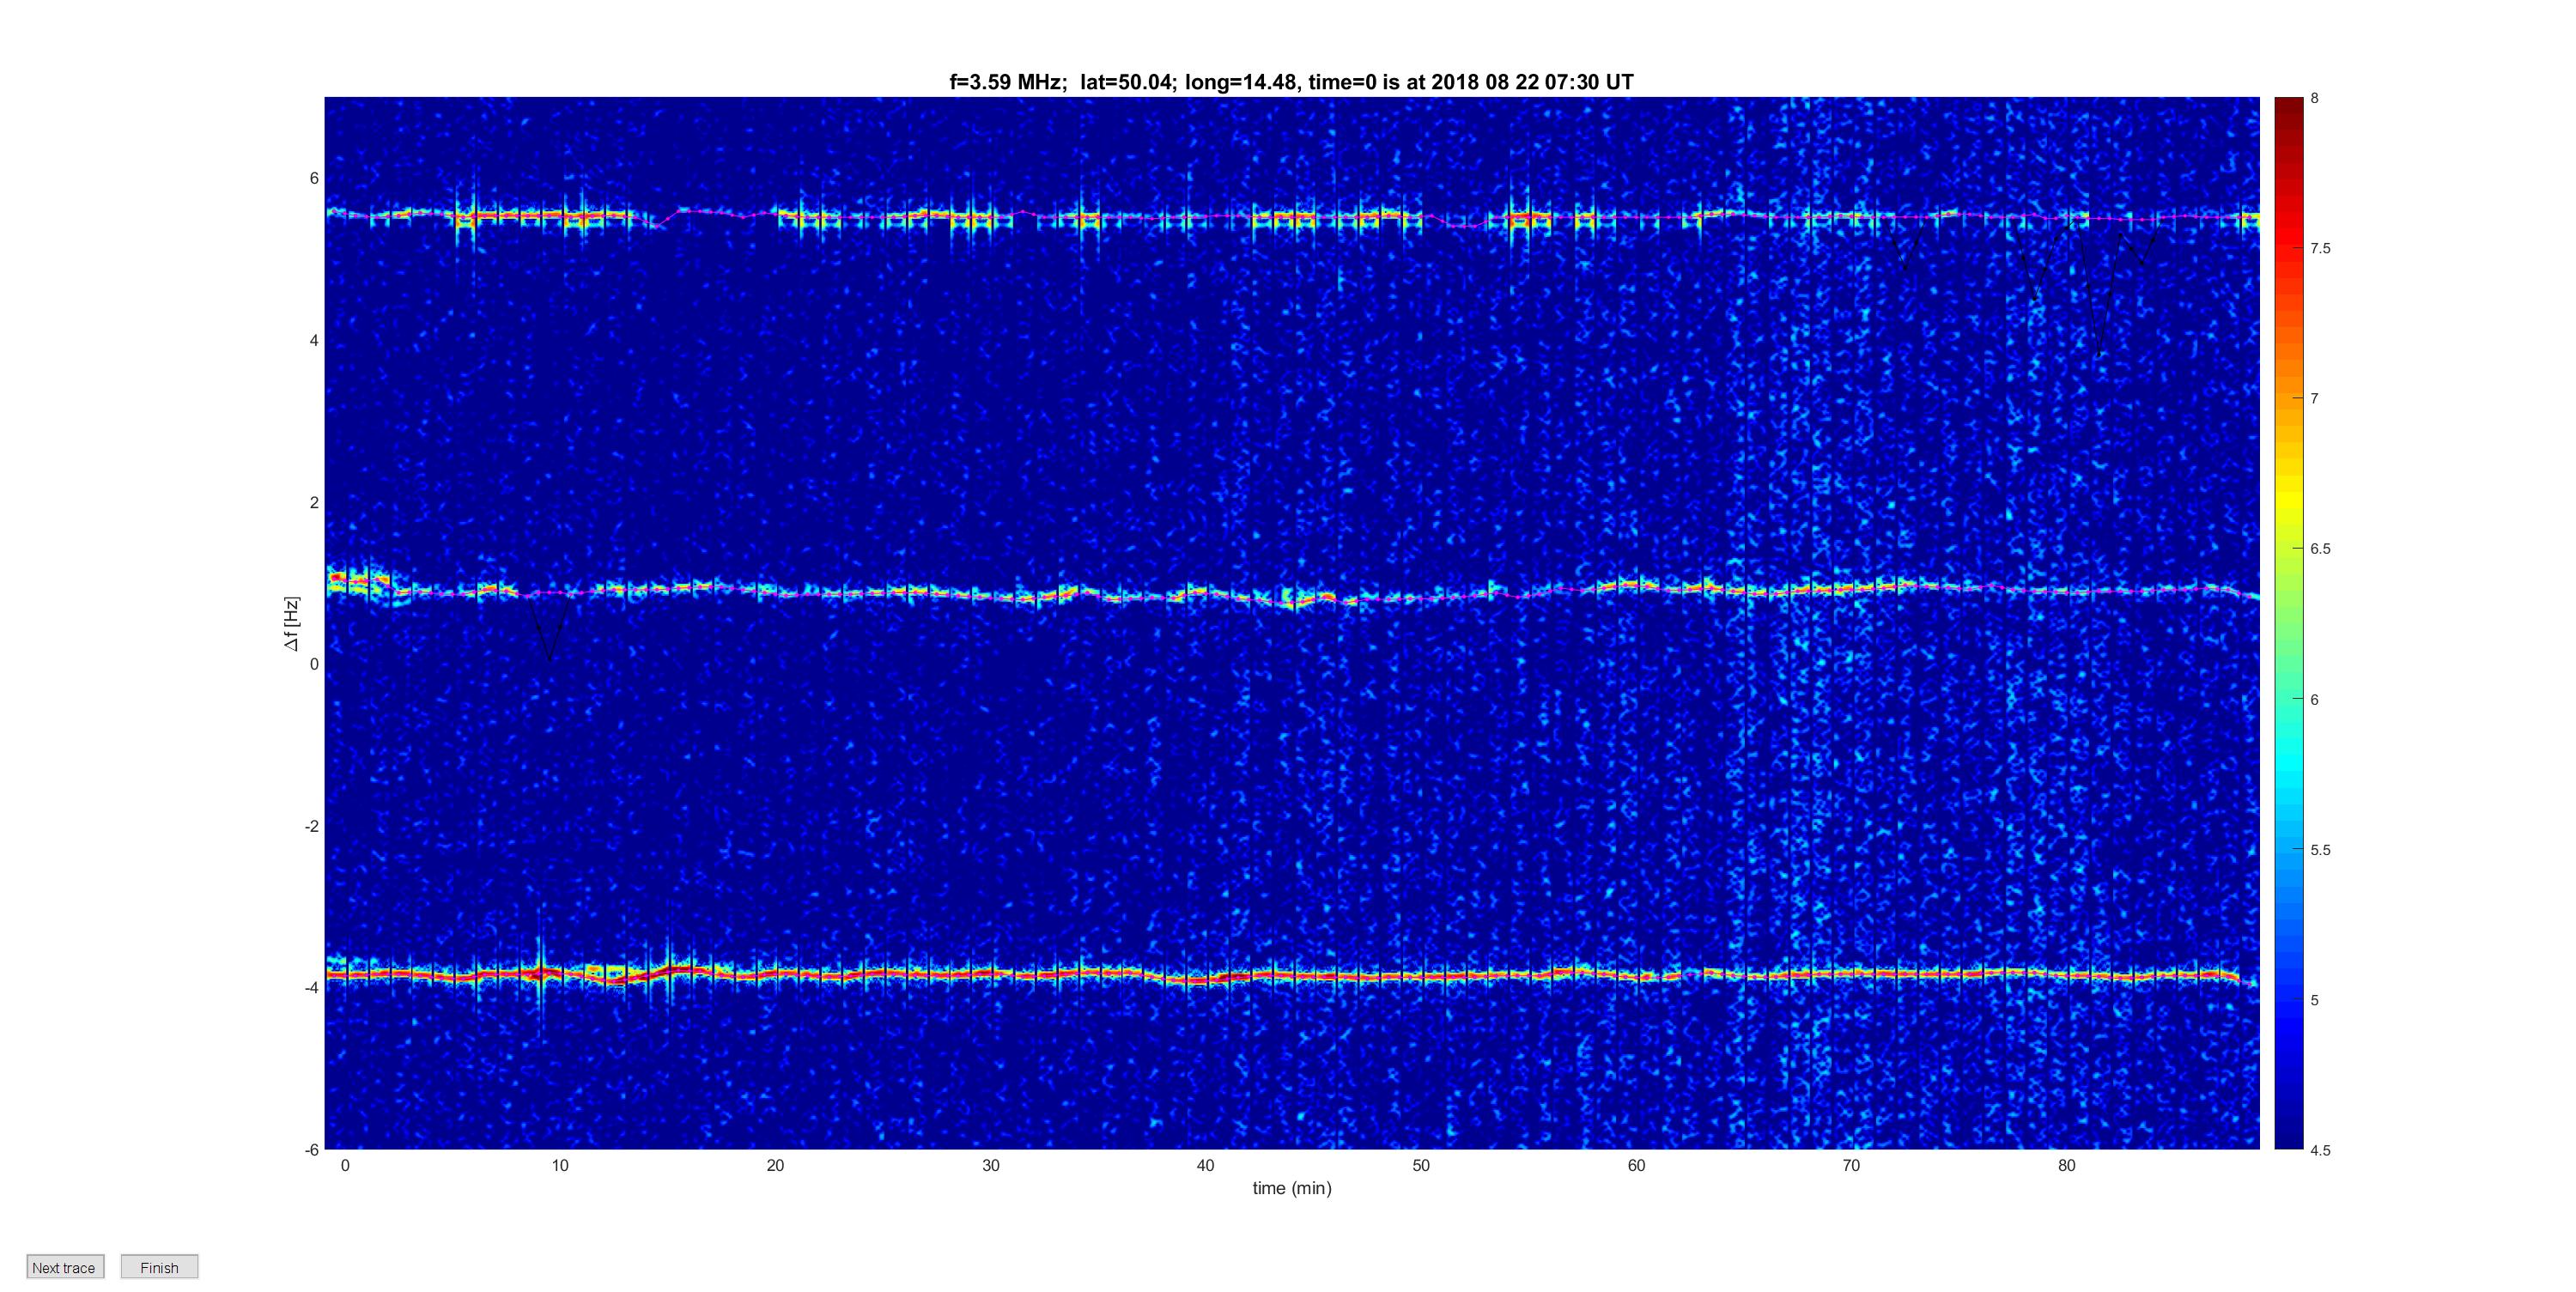The width and height of the screenshot is (2576, 1292).
Task: Click the 'time (min)' x-axis label
Action: click(x=1292, y=1188)
